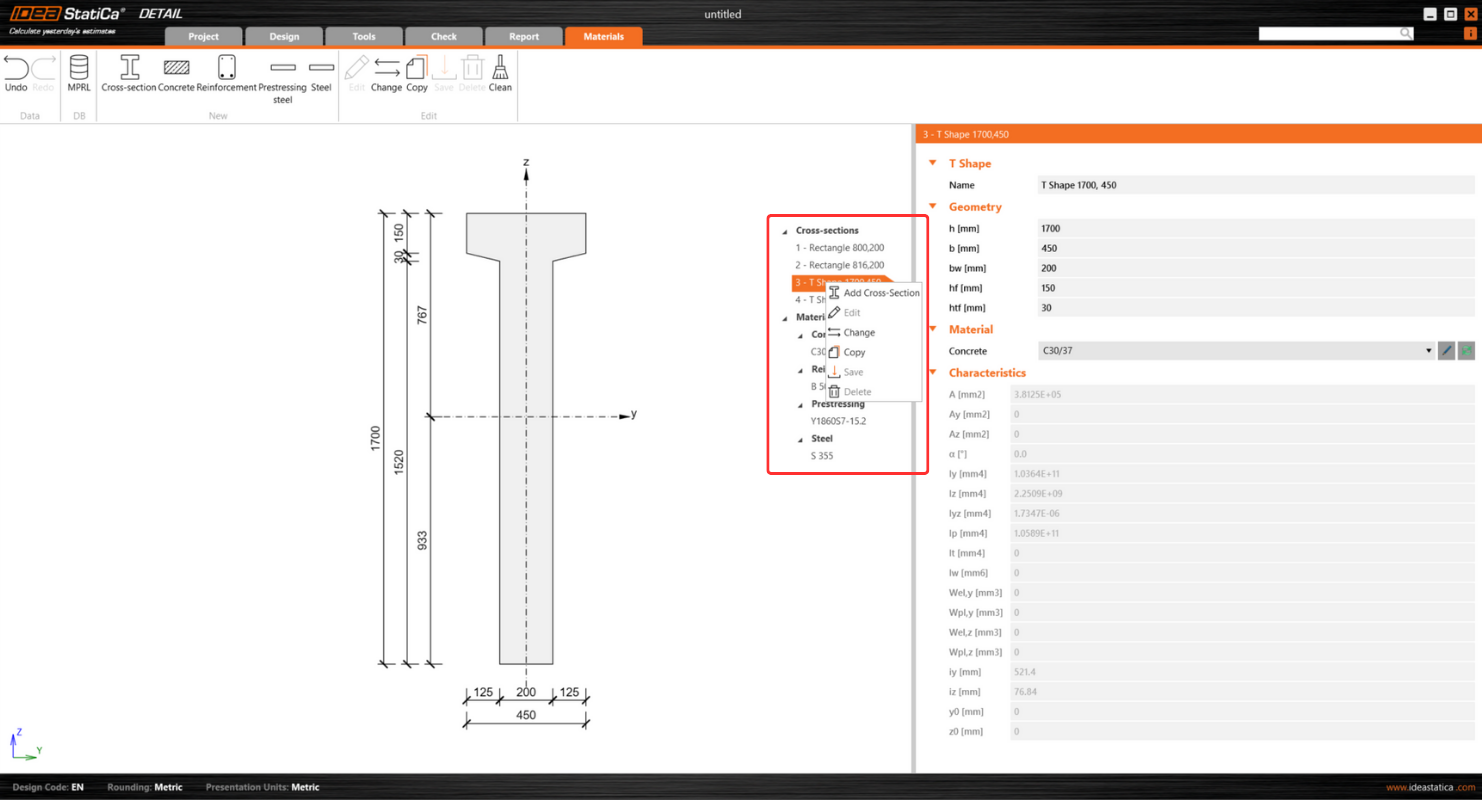Image resolution: width=1482 pixels, height=800 pixels.
Task: Select the Cross-section tool in the New group
Action: point(127,72)
